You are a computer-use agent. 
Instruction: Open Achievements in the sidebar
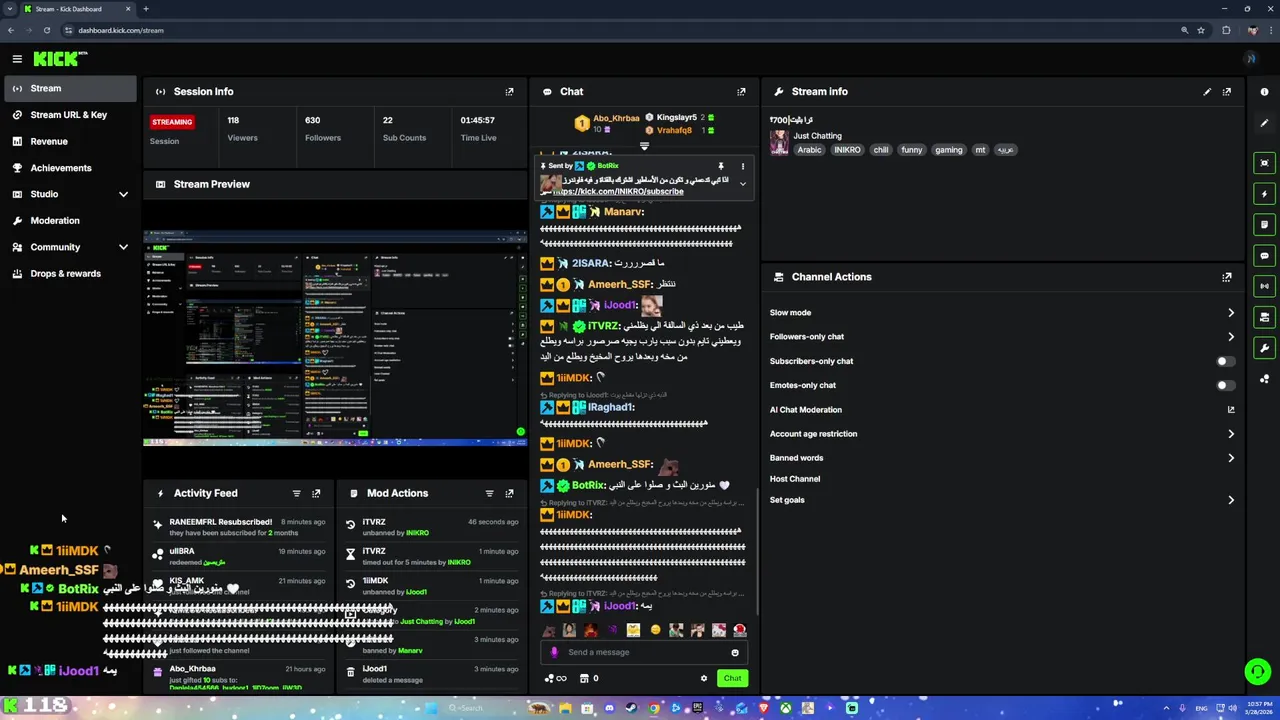(x=60, y=168)
